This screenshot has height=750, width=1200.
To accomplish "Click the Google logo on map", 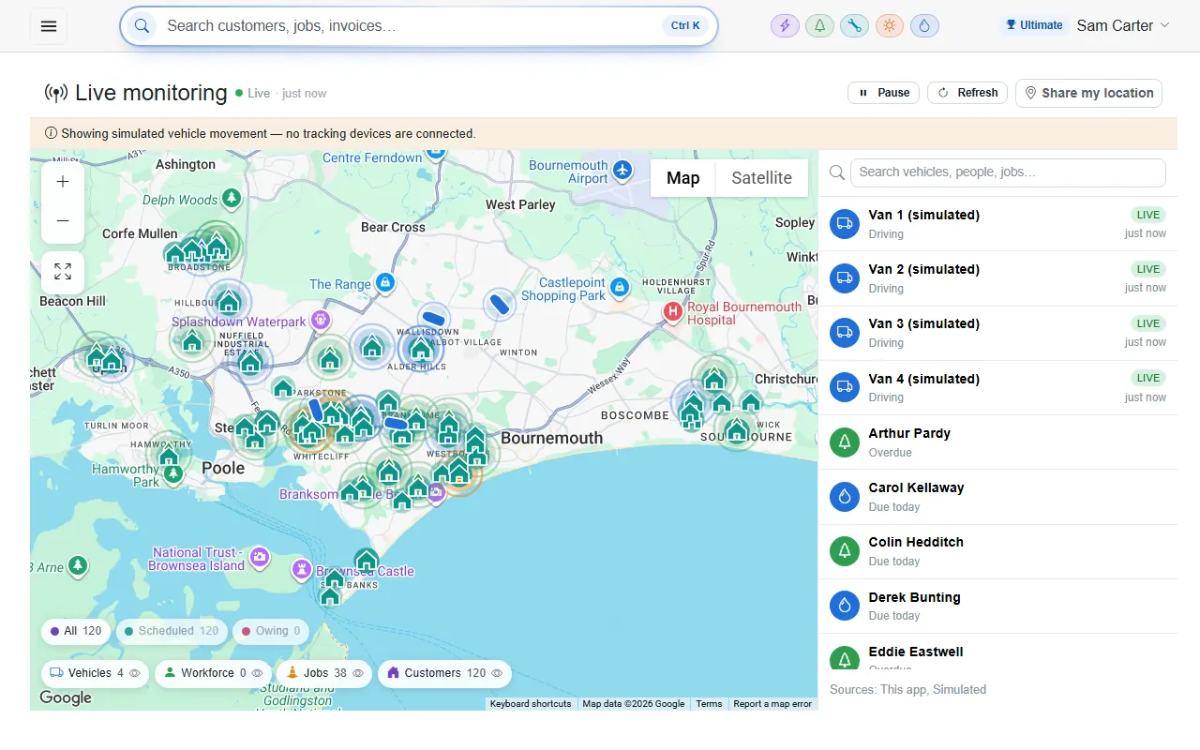I will 66,698.
